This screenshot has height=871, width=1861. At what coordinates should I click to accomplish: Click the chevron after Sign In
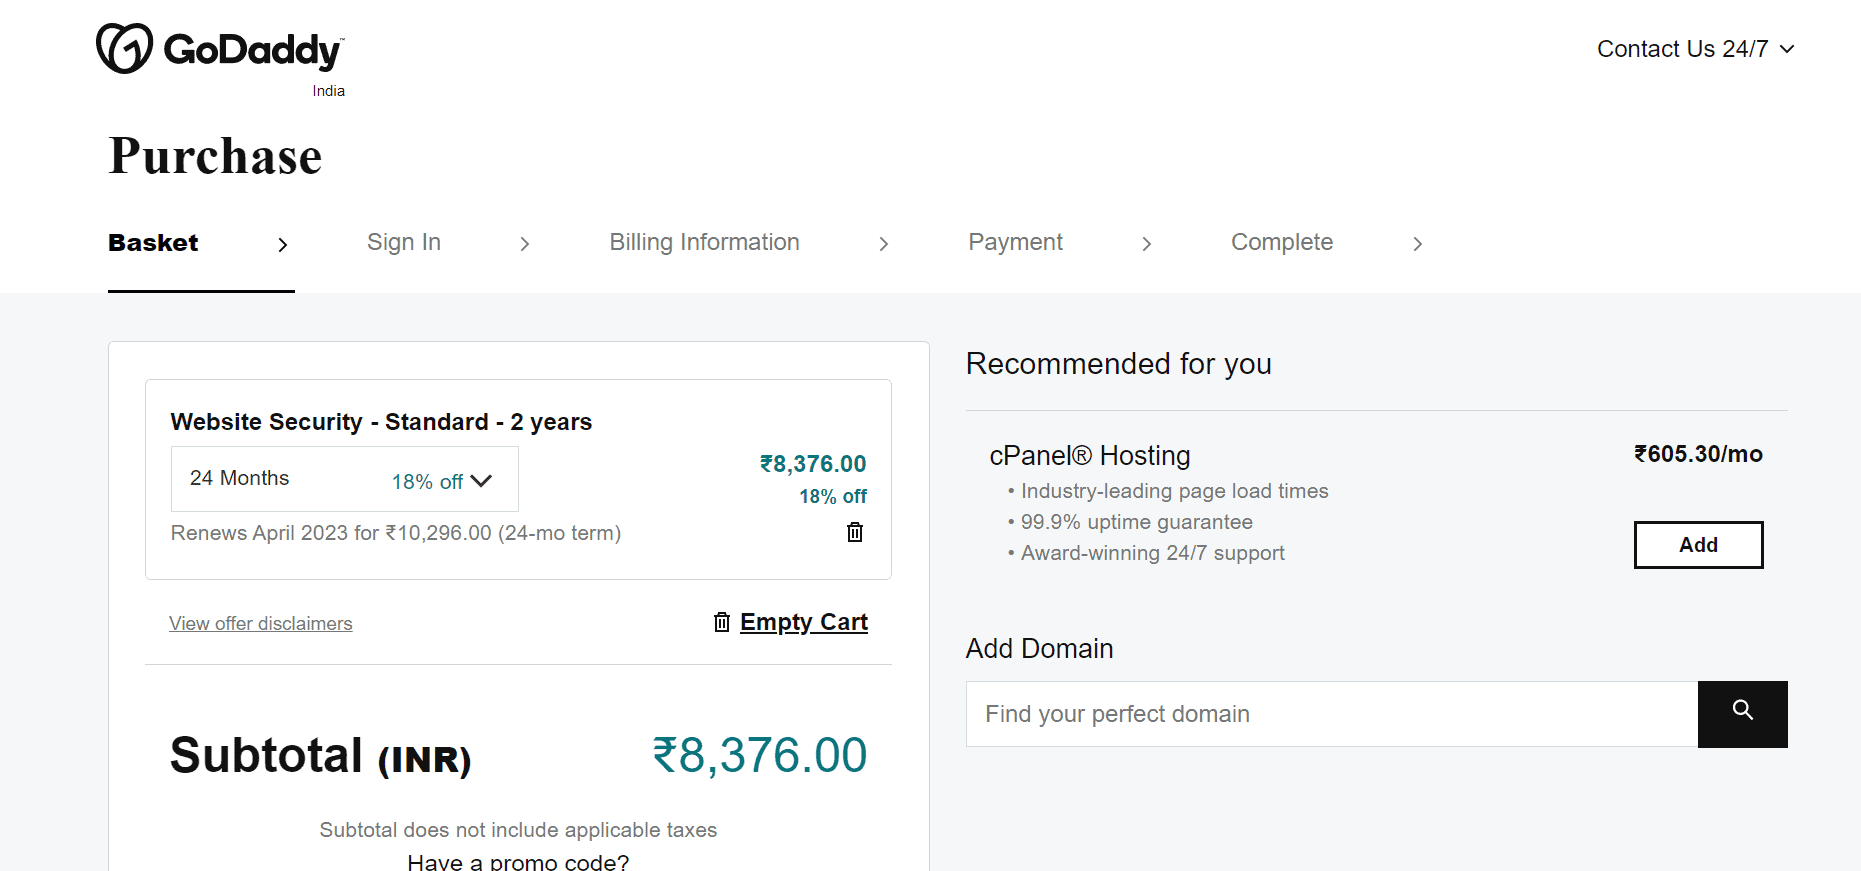pos(525,244)
